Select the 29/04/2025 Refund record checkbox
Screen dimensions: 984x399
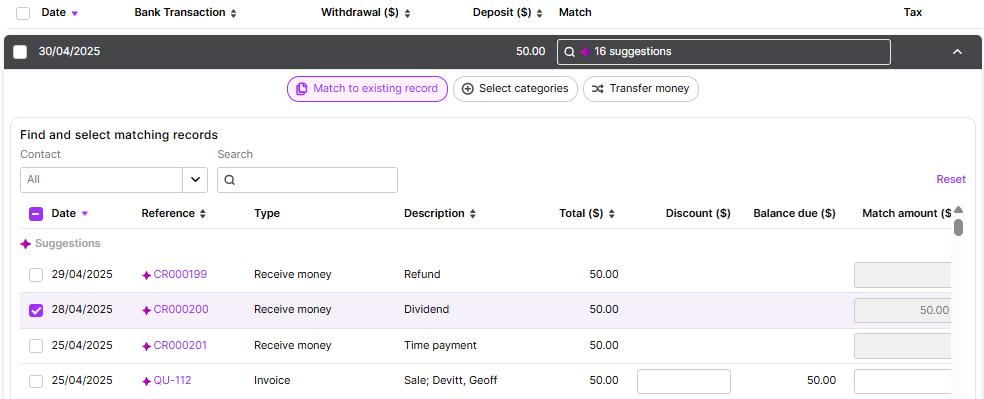[x=36, y=275]
